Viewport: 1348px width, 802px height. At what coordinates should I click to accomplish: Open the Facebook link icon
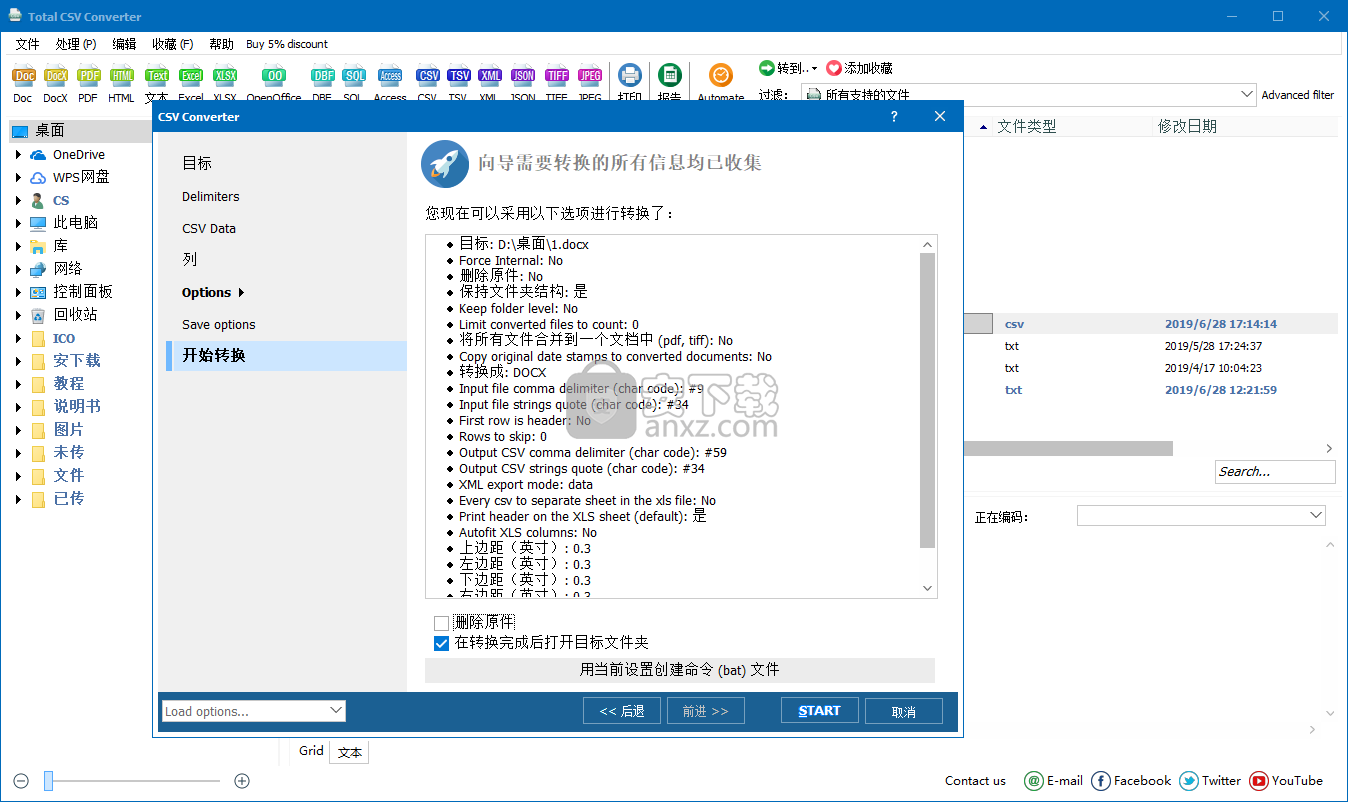[x=1101, y=781]
